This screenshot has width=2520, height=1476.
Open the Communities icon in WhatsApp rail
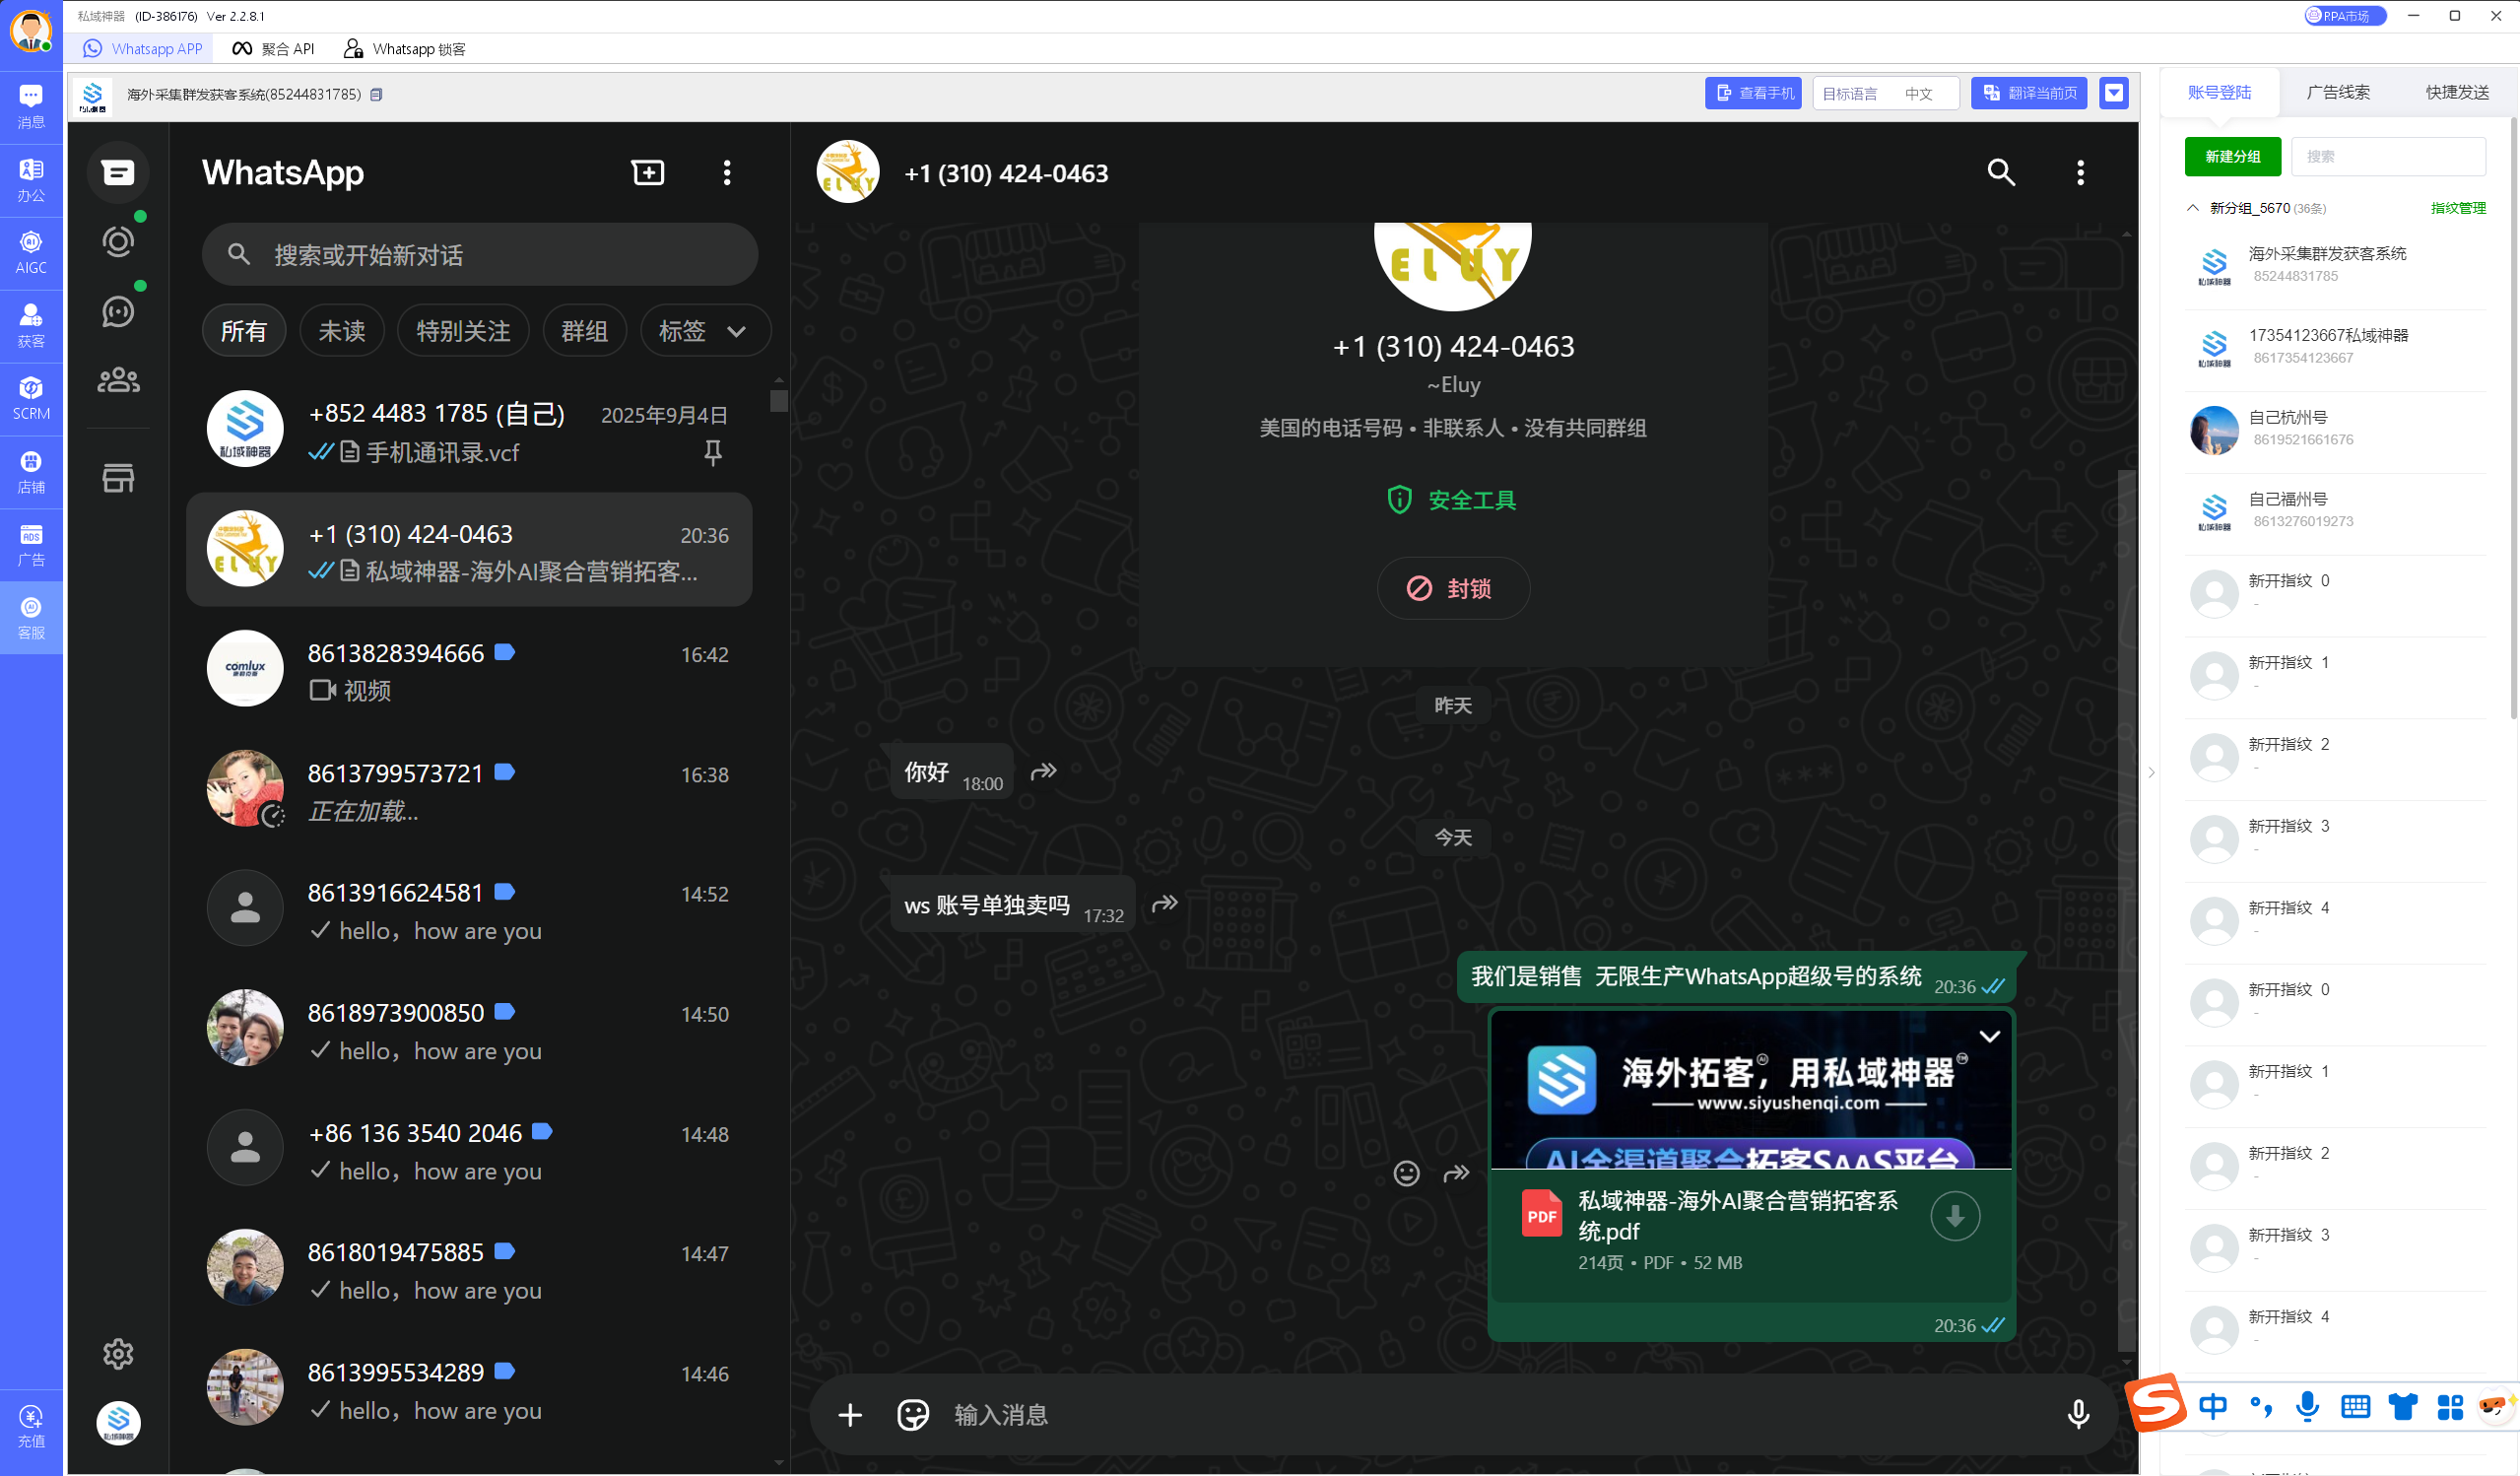pyautogui.click(x=117, y=379)
